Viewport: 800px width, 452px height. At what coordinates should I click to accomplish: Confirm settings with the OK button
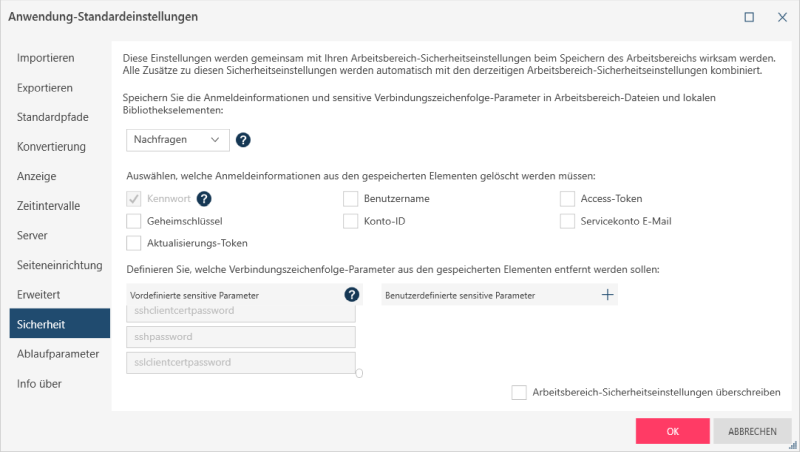coord(672,431)
